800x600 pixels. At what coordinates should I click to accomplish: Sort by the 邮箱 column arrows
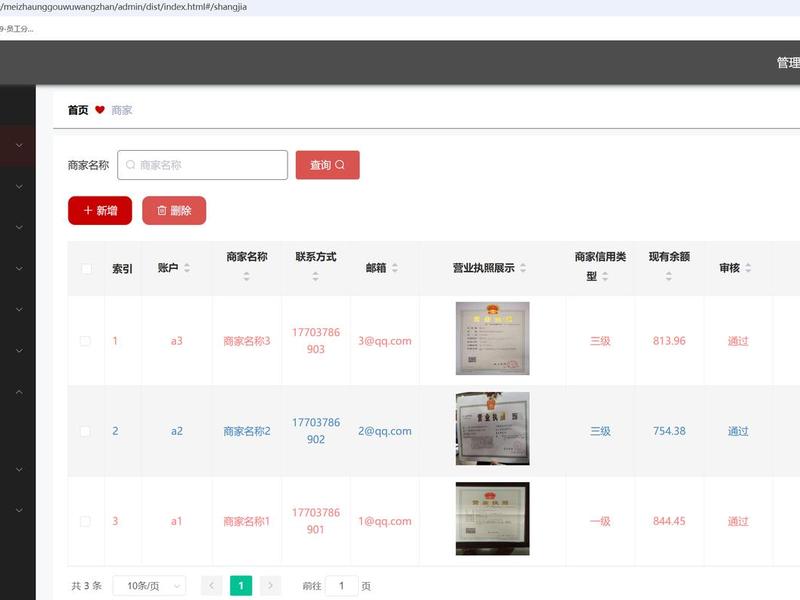(x=394, y=268)
